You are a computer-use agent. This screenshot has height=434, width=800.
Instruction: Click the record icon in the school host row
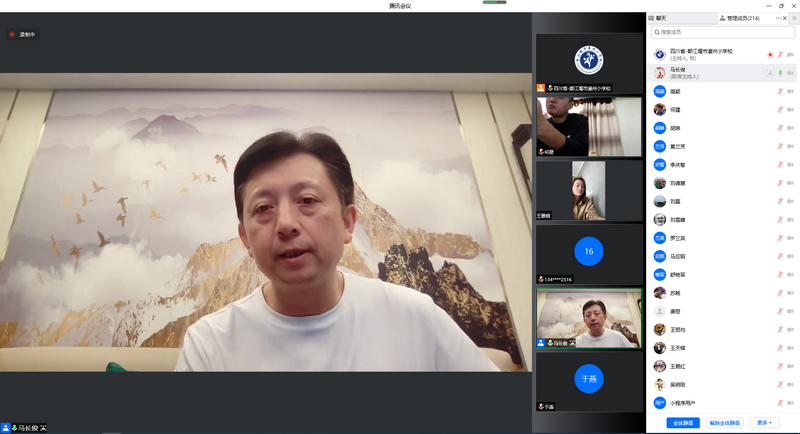pos(769,54)
